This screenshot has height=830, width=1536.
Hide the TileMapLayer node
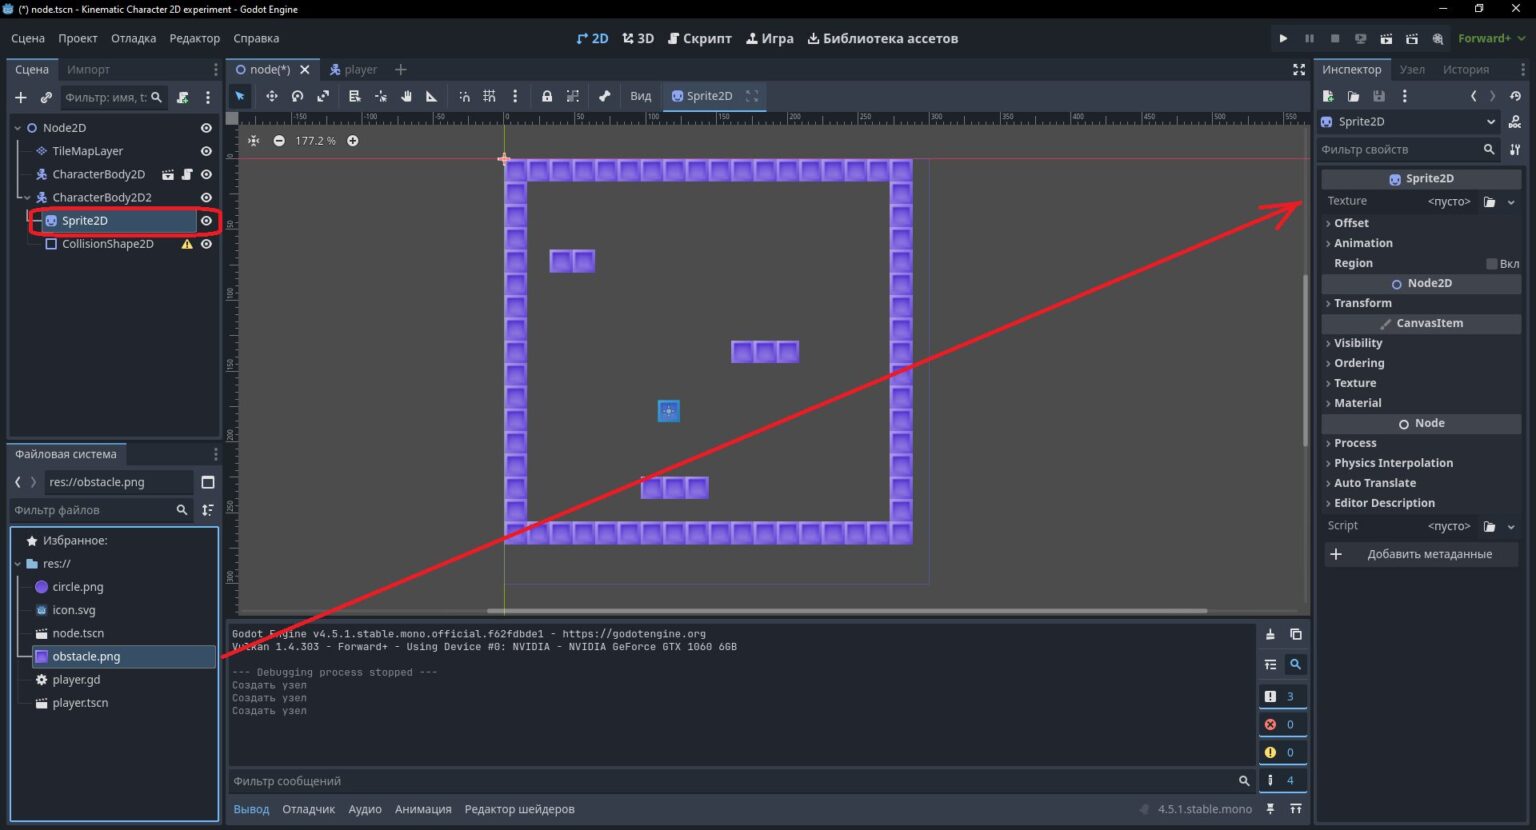click(206, 151)
